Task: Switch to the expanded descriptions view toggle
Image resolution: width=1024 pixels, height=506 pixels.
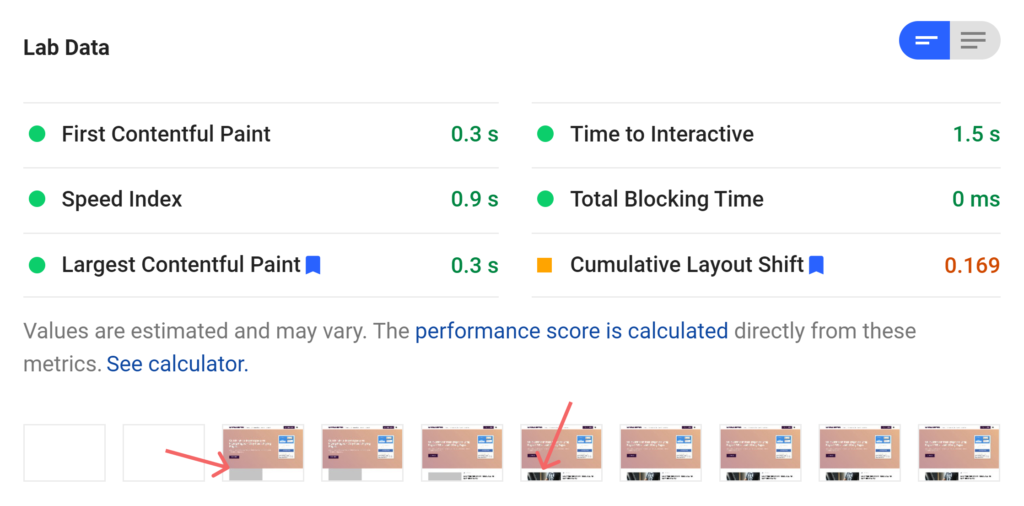Action: tap(973, 41)
